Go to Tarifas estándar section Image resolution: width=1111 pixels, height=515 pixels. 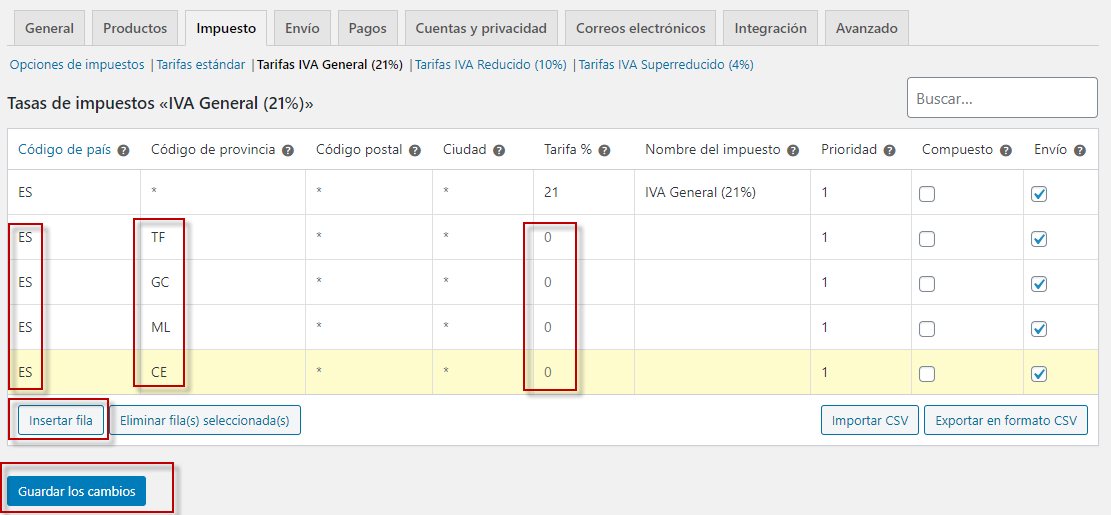[x=201, y=64]
